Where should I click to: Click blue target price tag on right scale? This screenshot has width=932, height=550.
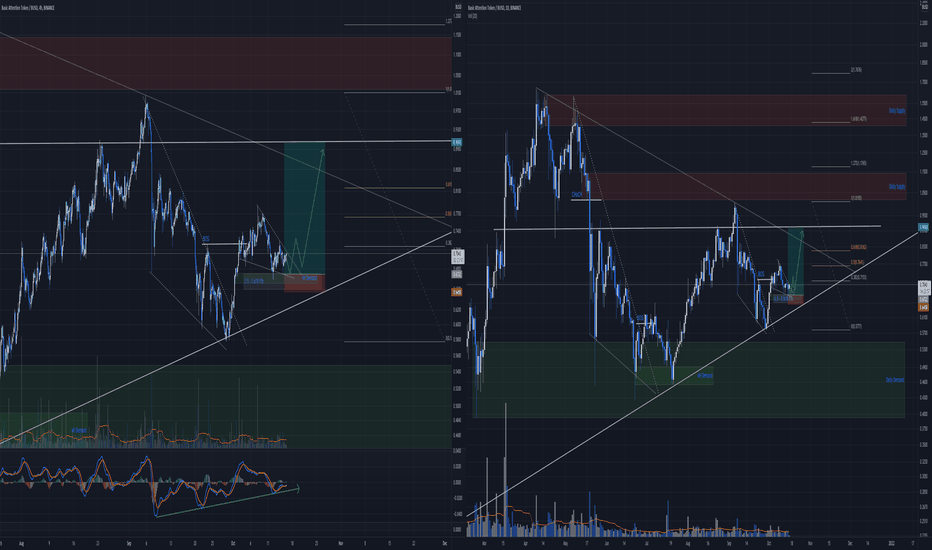[x=924, y=227]
